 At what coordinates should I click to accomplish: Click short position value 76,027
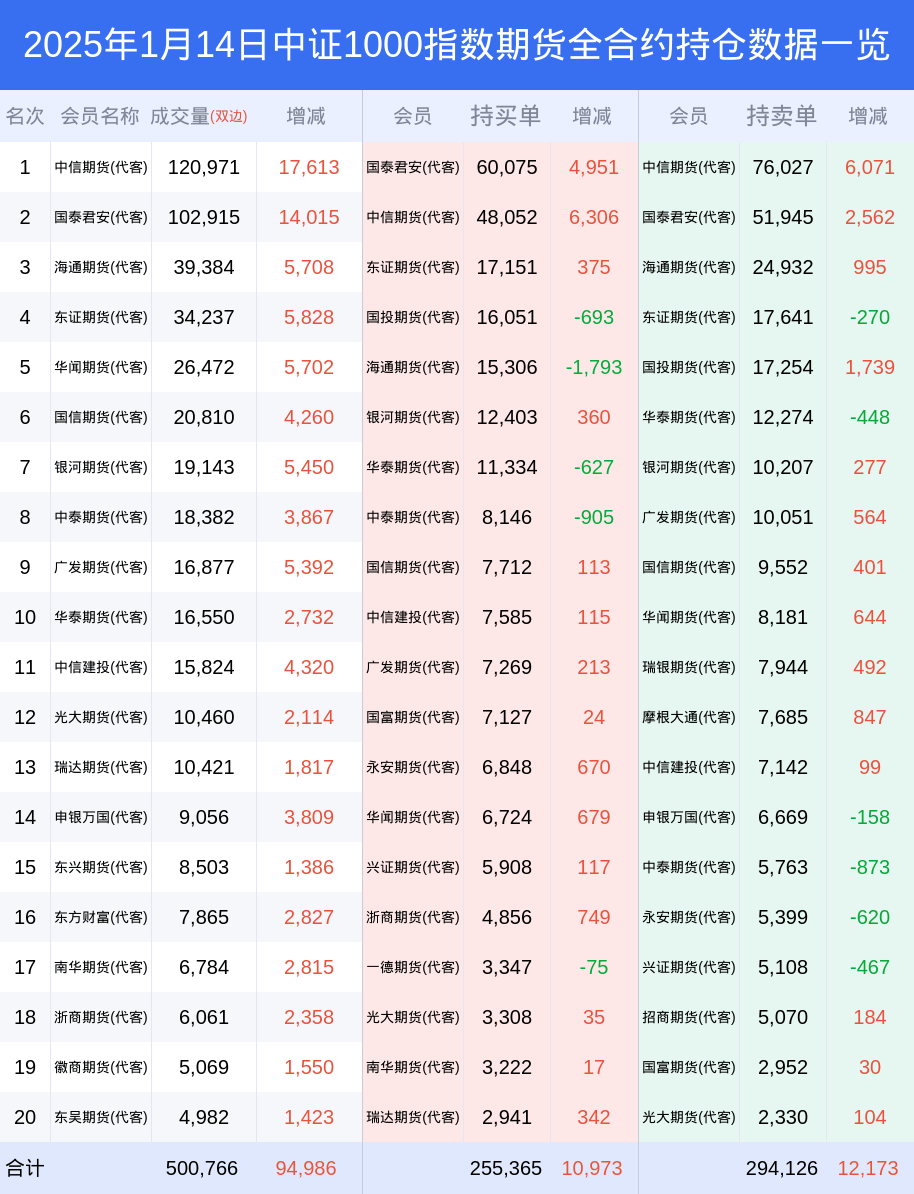click(783, 168)
